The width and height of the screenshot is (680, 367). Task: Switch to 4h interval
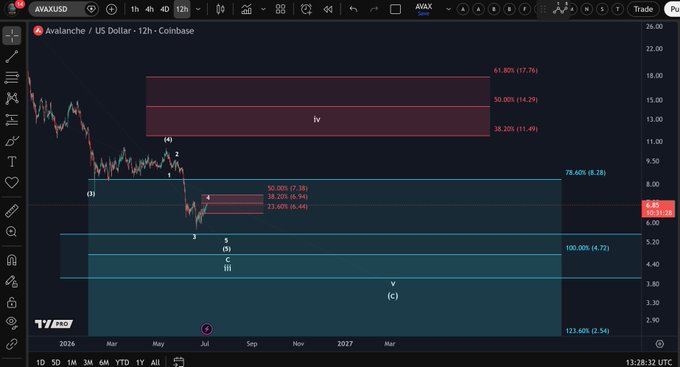150,9
